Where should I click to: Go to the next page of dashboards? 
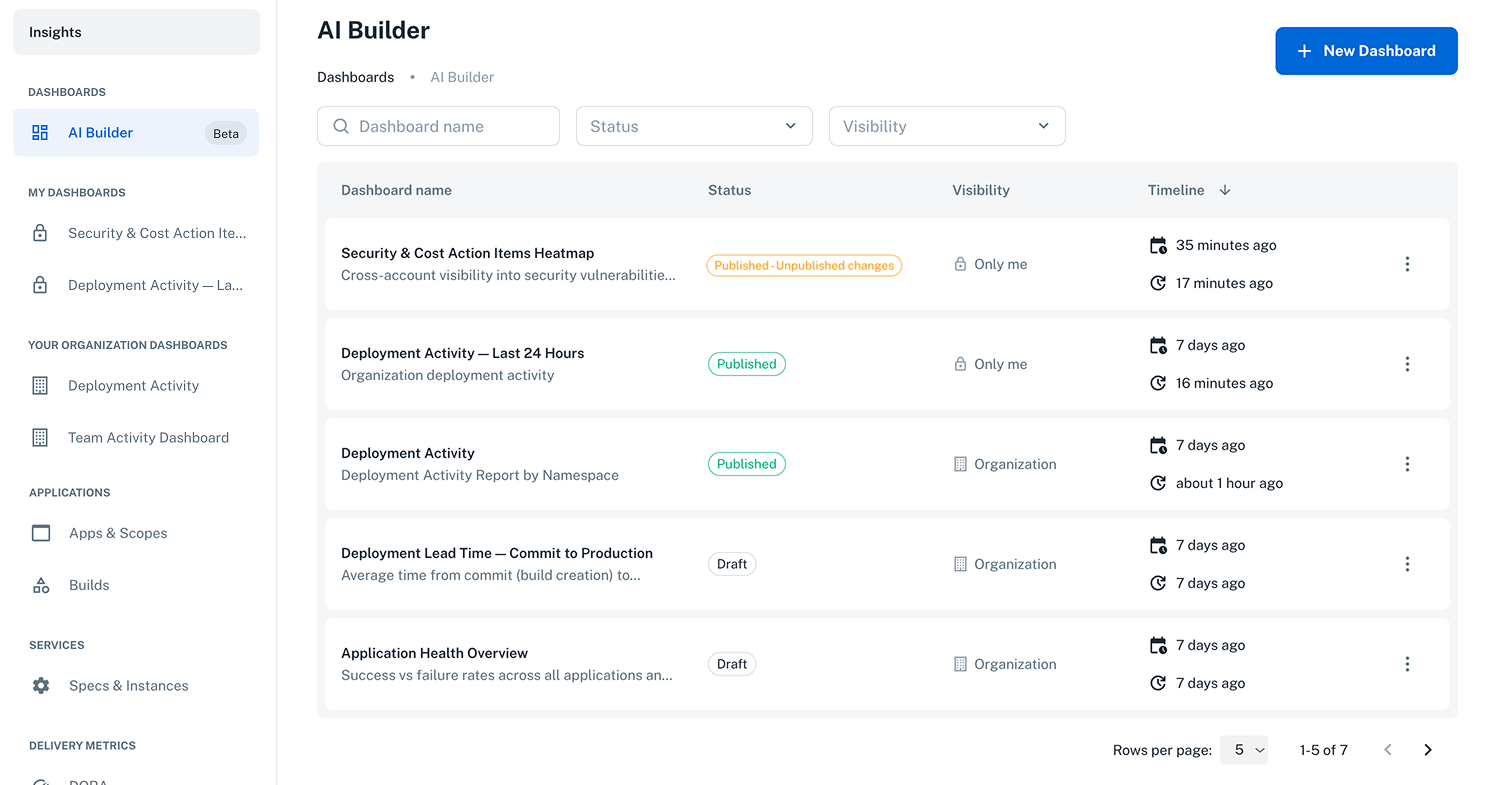pos(1427,749)
